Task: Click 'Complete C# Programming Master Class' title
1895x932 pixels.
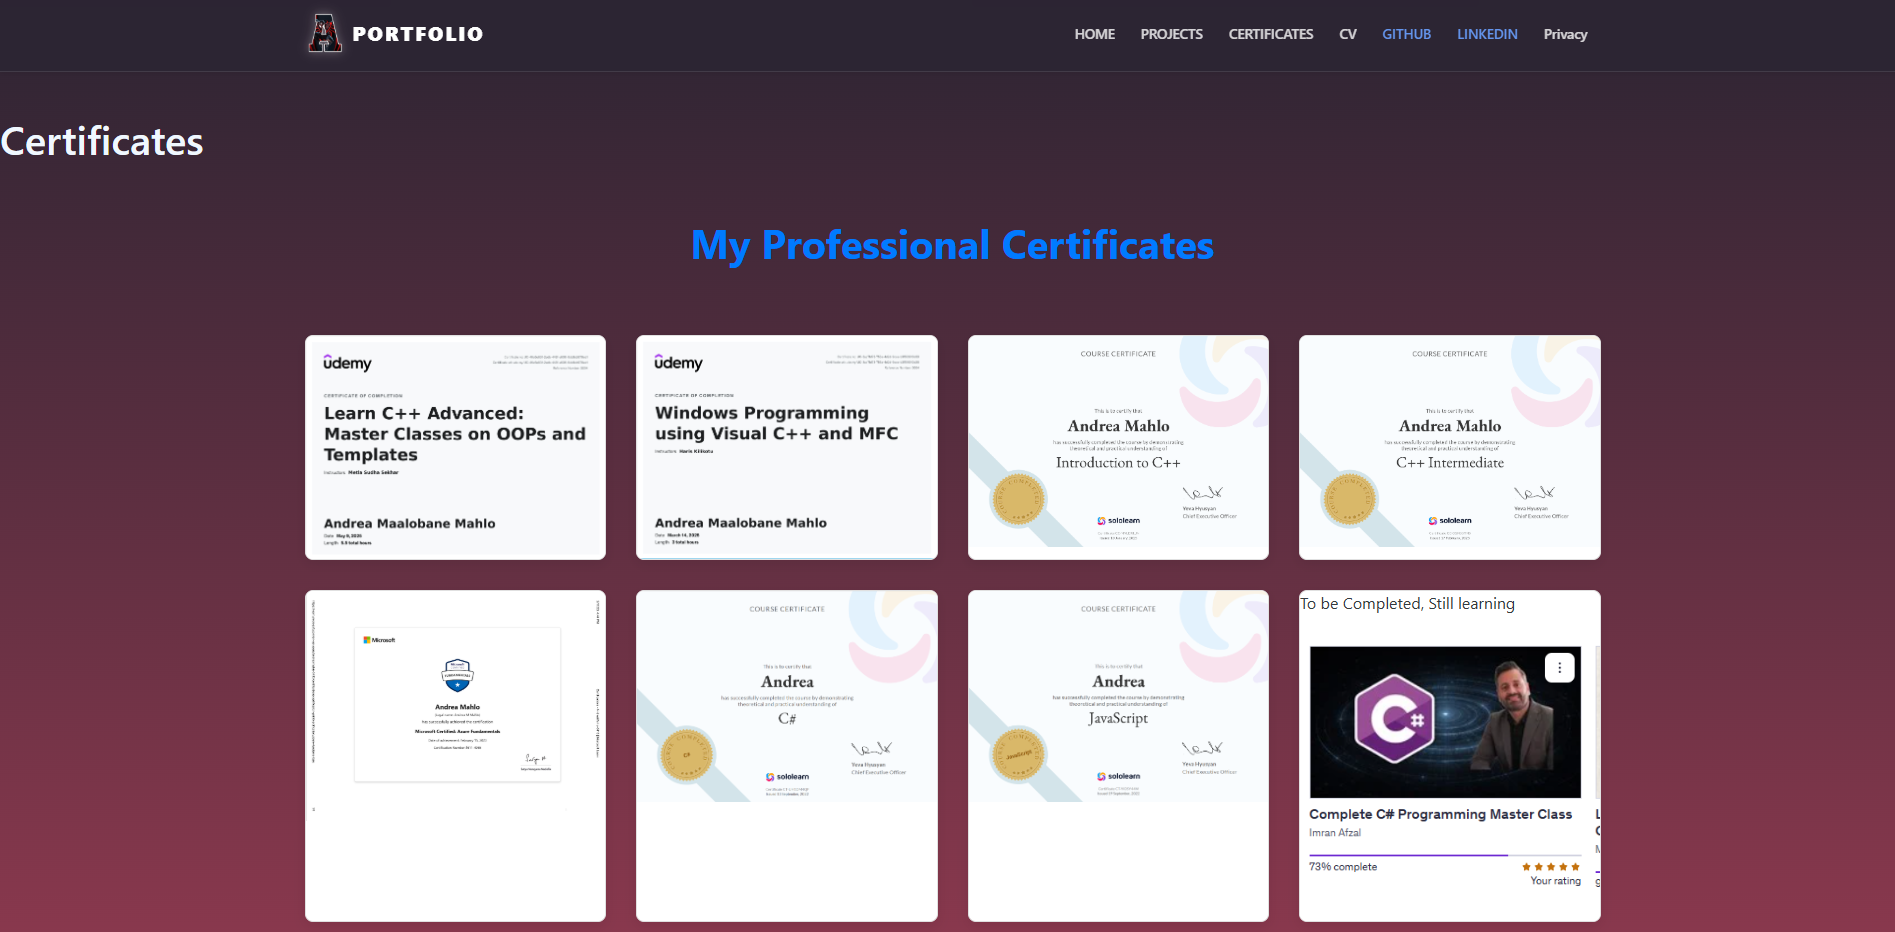Action: coord(1440,814)
